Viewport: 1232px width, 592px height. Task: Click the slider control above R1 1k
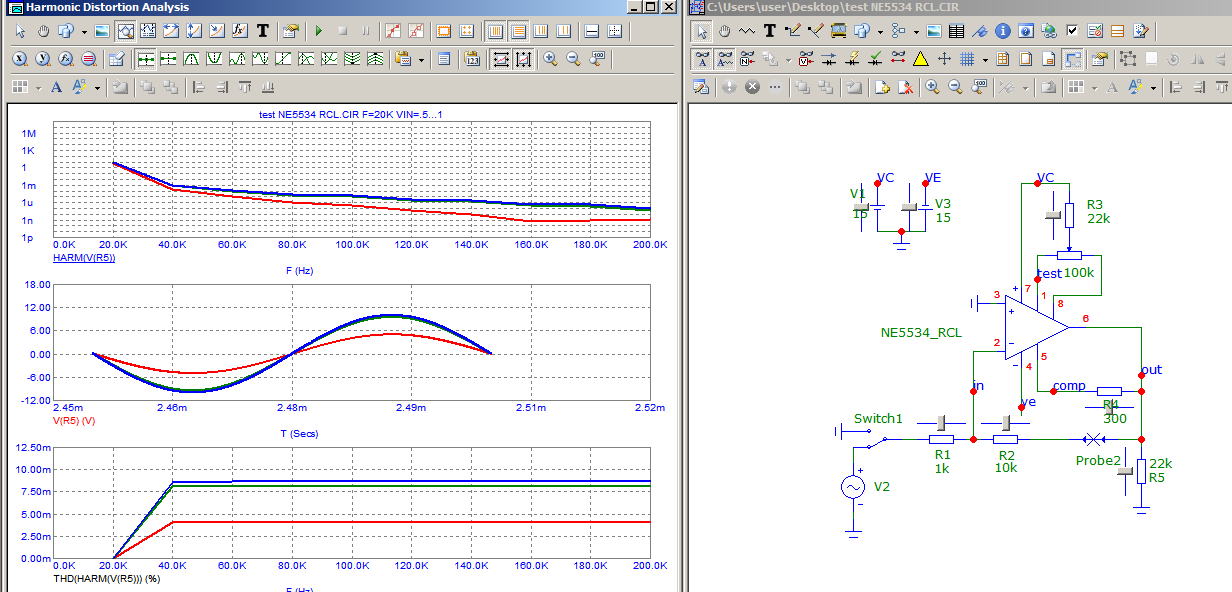[940, 422]
